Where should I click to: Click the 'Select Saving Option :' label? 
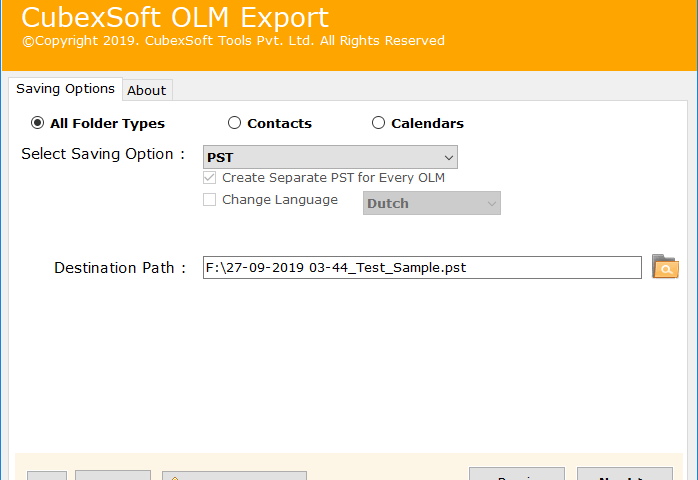click(103, 154)
